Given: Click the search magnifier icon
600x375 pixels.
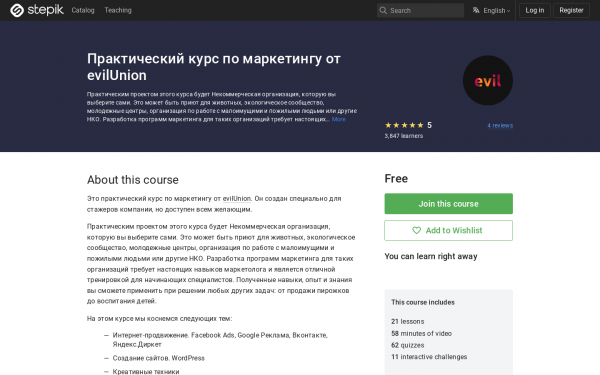Looking at the screenshot, I should click(x=383, y=10).
